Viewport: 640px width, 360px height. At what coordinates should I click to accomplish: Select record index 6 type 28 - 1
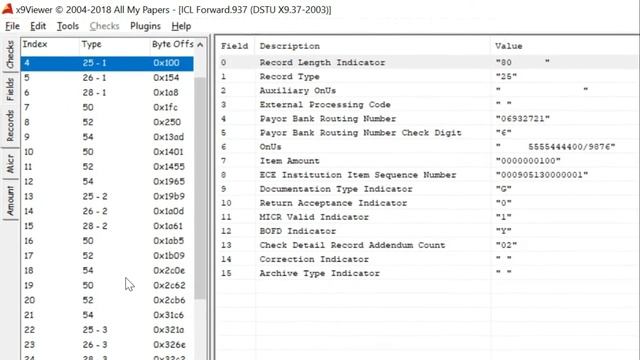coord(107,93)
